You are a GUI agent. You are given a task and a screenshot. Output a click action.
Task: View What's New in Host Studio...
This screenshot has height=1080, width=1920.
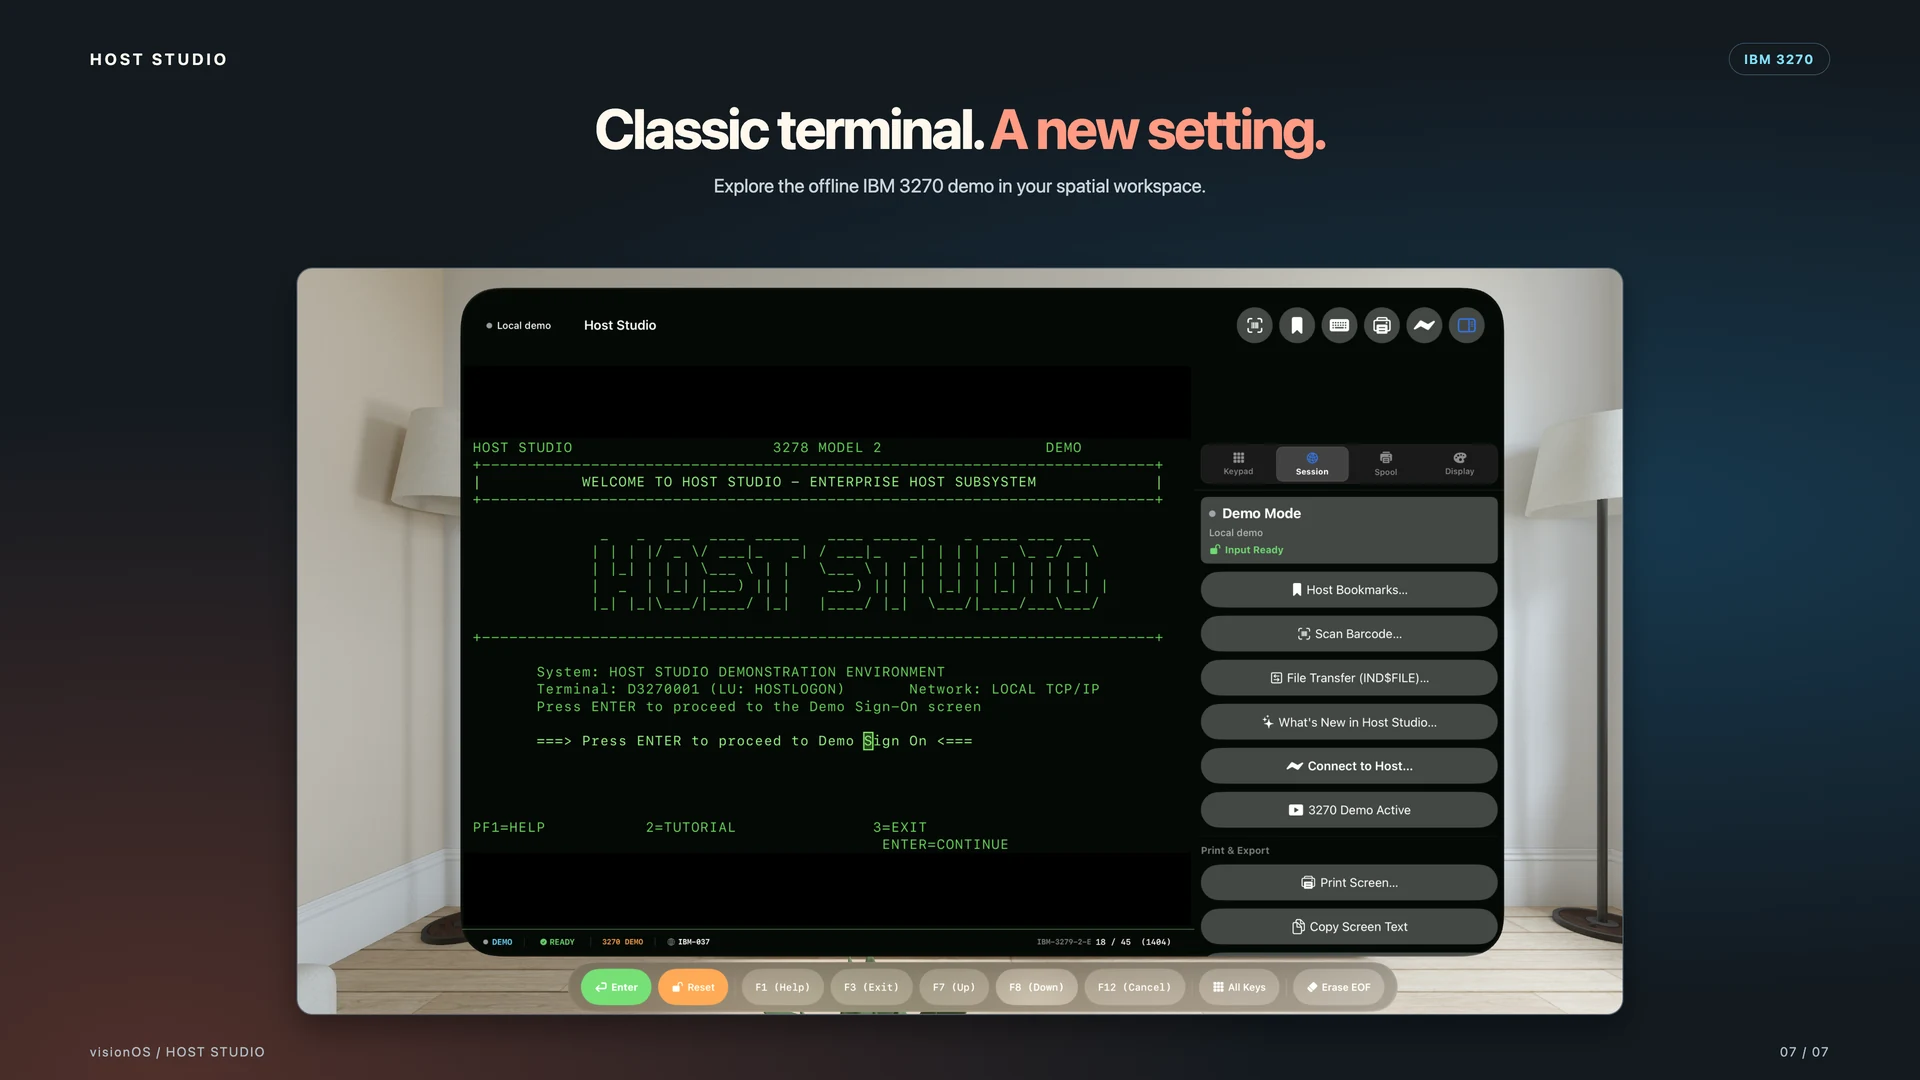[x=1349, y=722]
